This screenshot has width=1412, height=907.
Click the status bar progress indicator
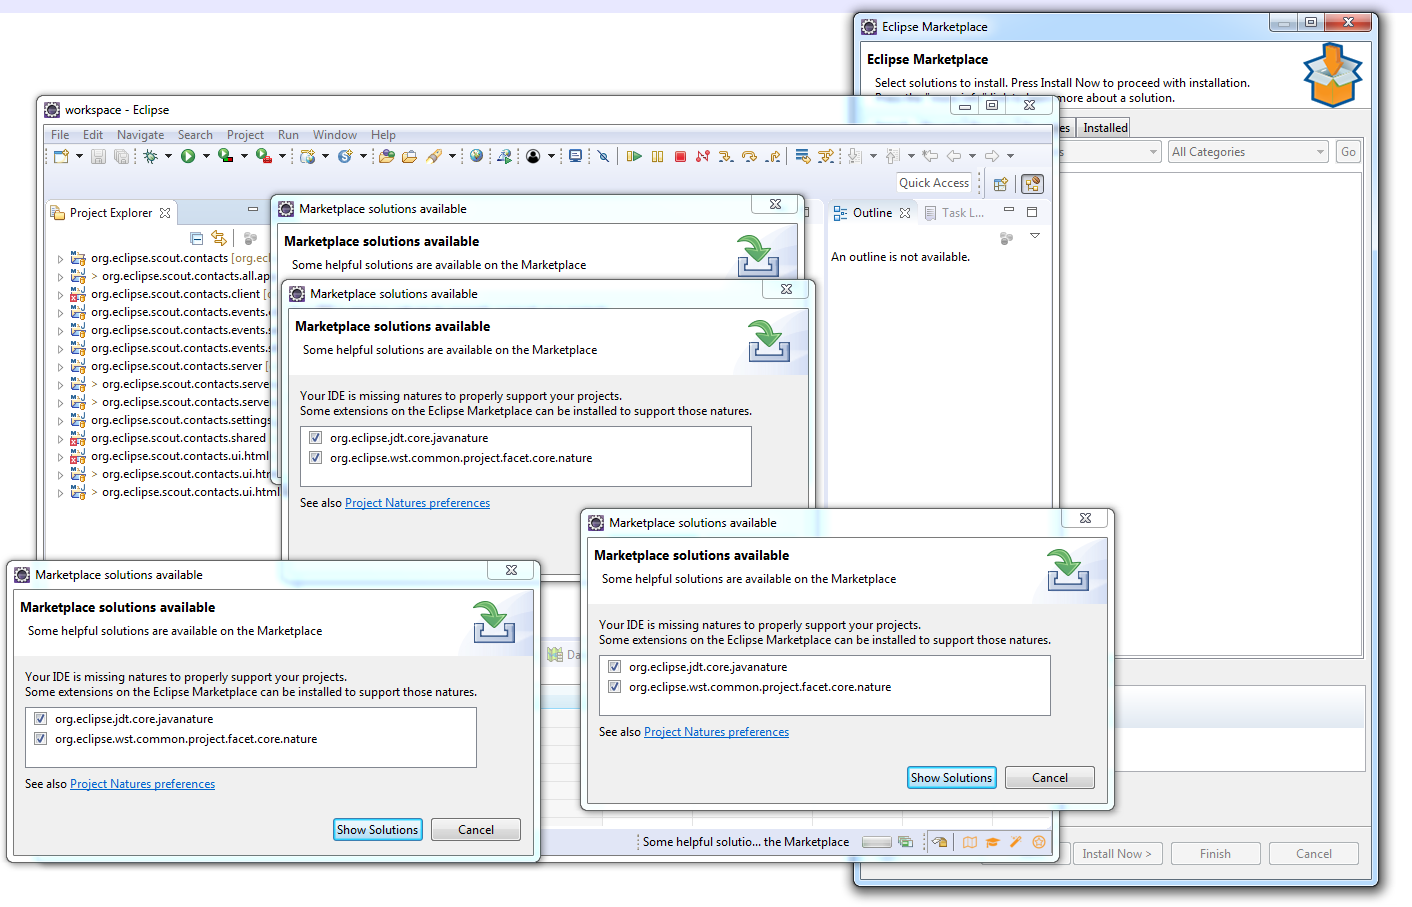point(876,842)
